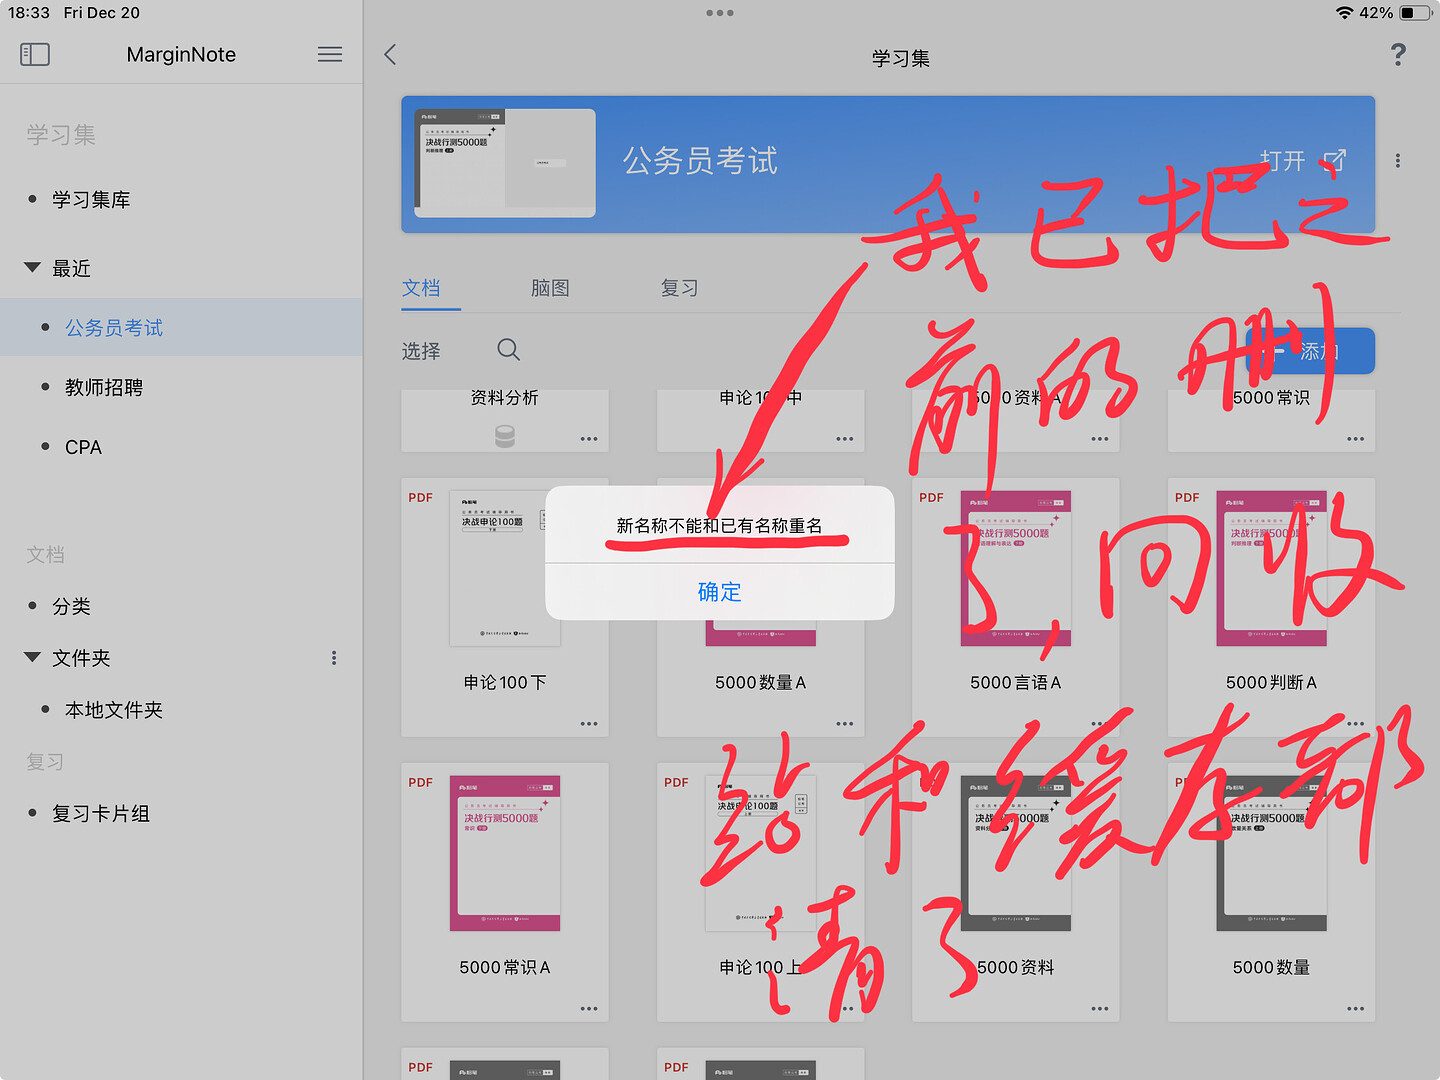The width and height of the screenshot is (1440, 1080).
Task: Open the 5000数量 PDF thumbnail
Action: [1272, 853]
